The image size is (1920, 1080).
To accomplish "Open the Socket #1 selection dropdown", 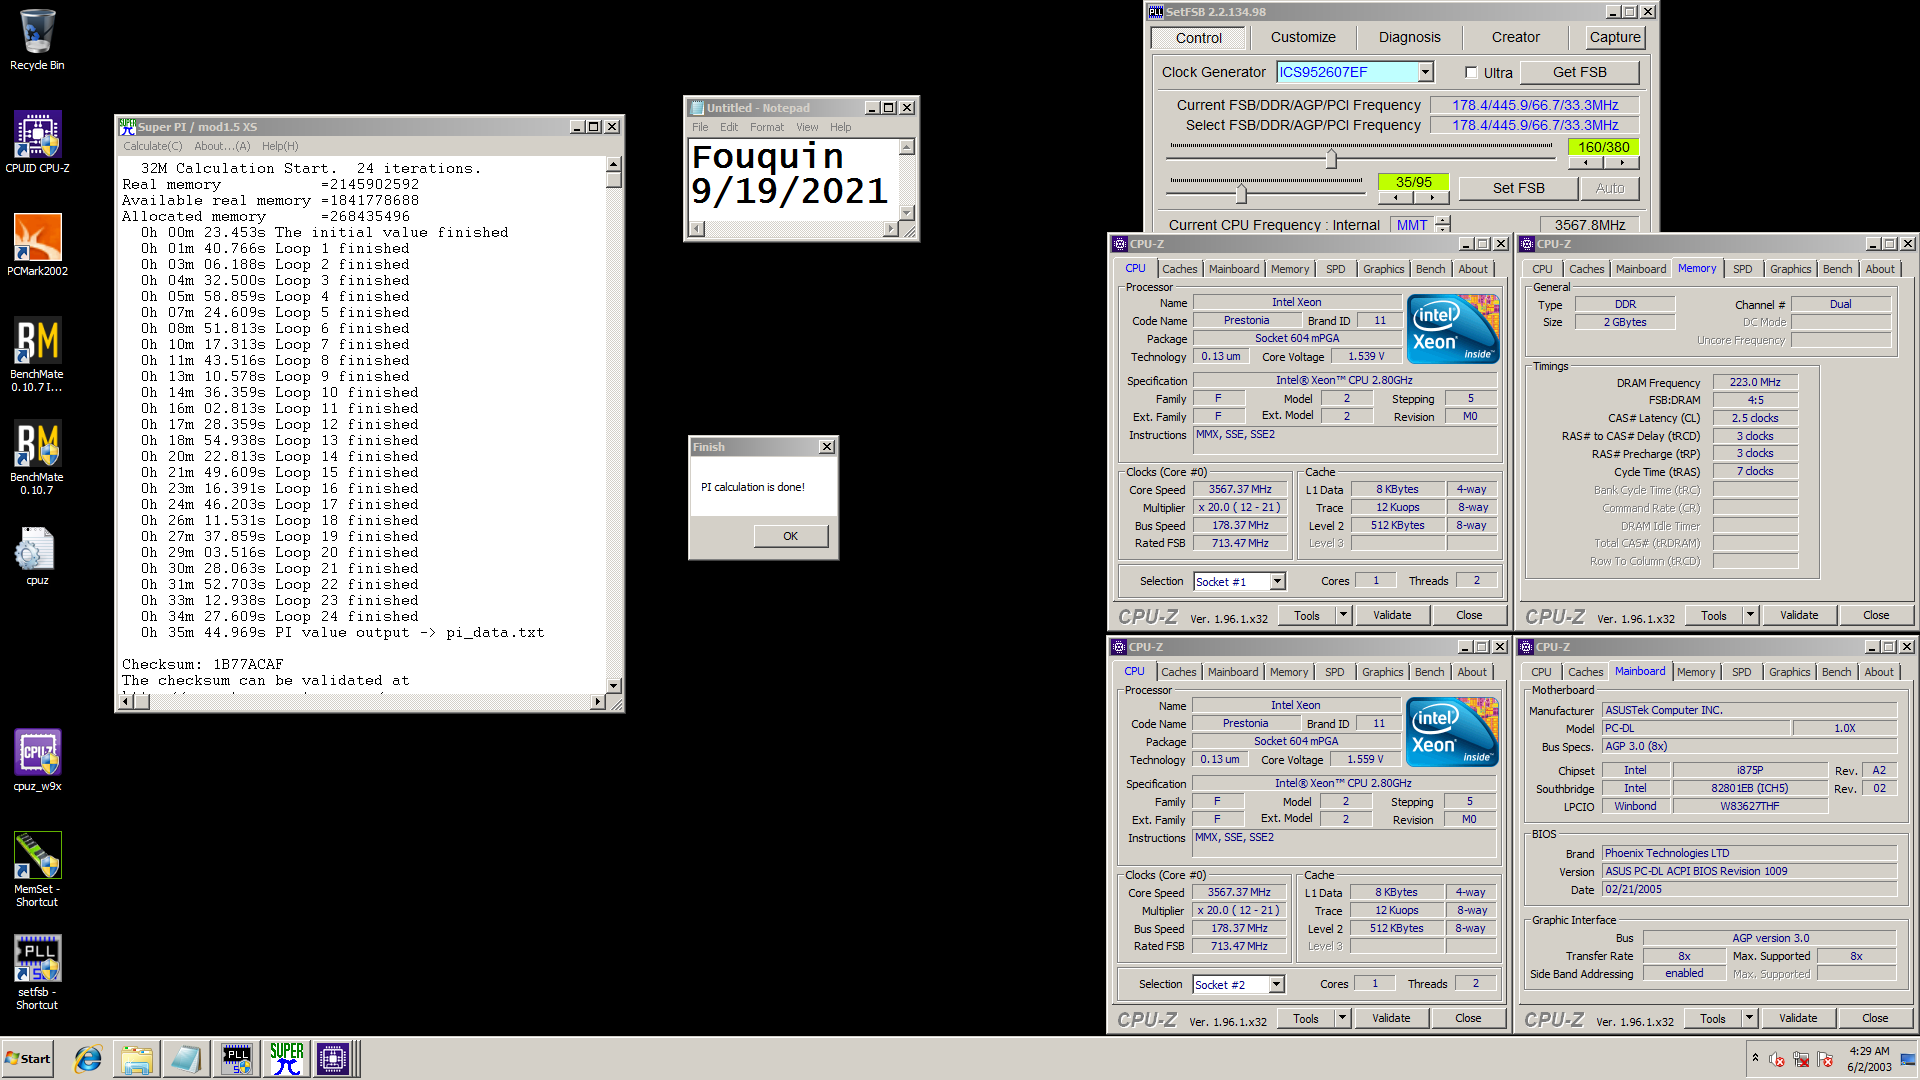I will pos(1277,582).
